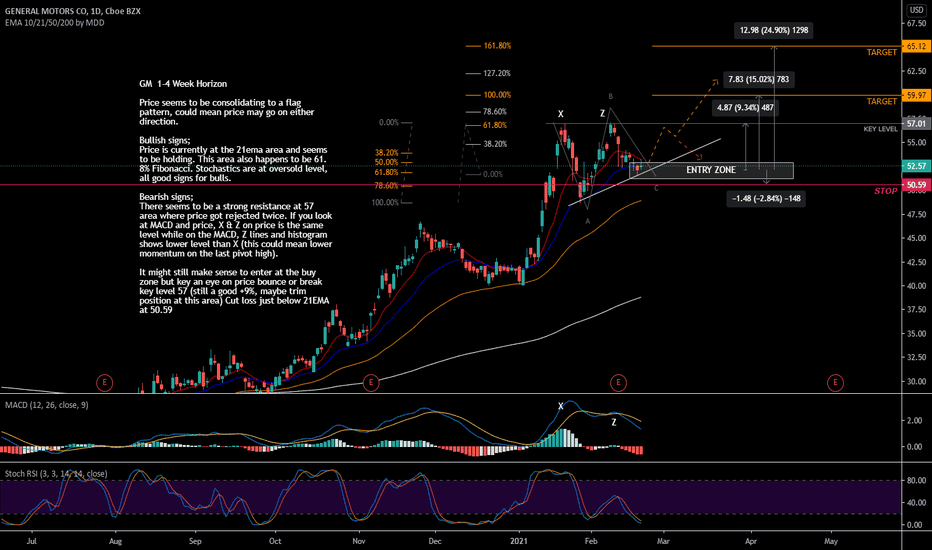Image resolution: width=932 pixels, height=550 pixels.
Task: Select the TARGET label at the 65.12 line
Action: [x=881, y=52]
